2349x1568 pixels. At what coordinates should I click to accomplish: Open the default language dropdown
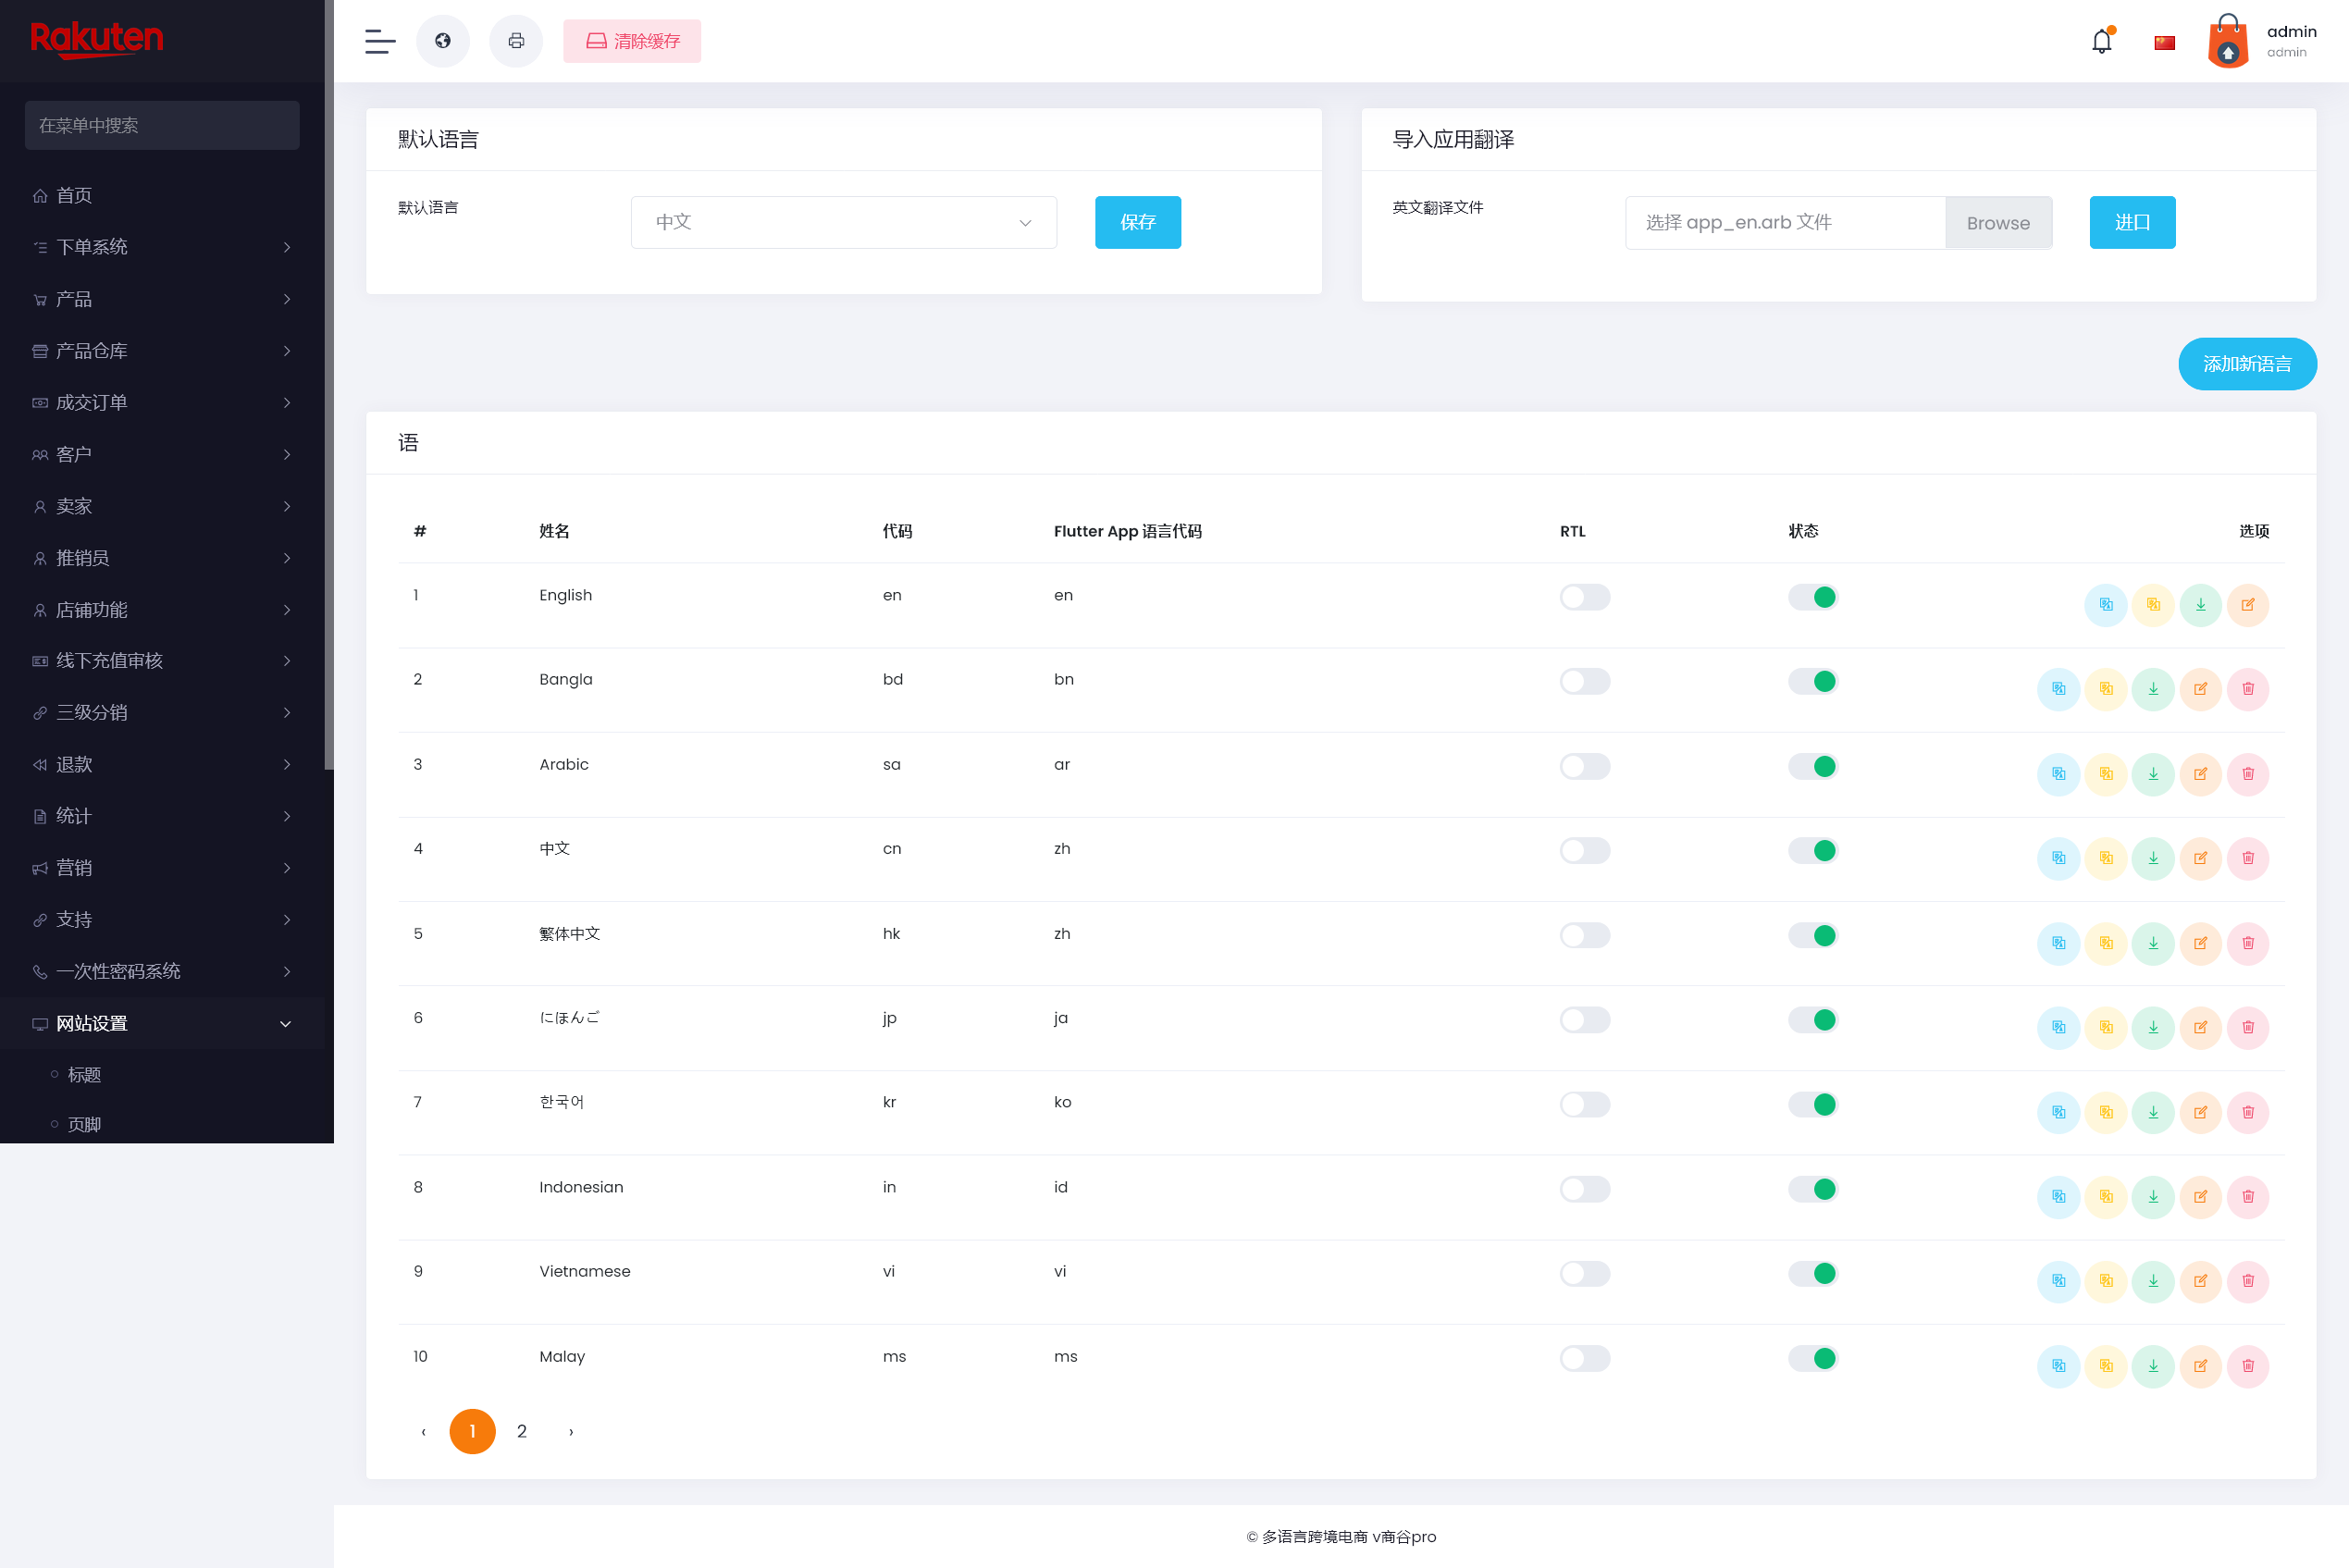[843, 222]
